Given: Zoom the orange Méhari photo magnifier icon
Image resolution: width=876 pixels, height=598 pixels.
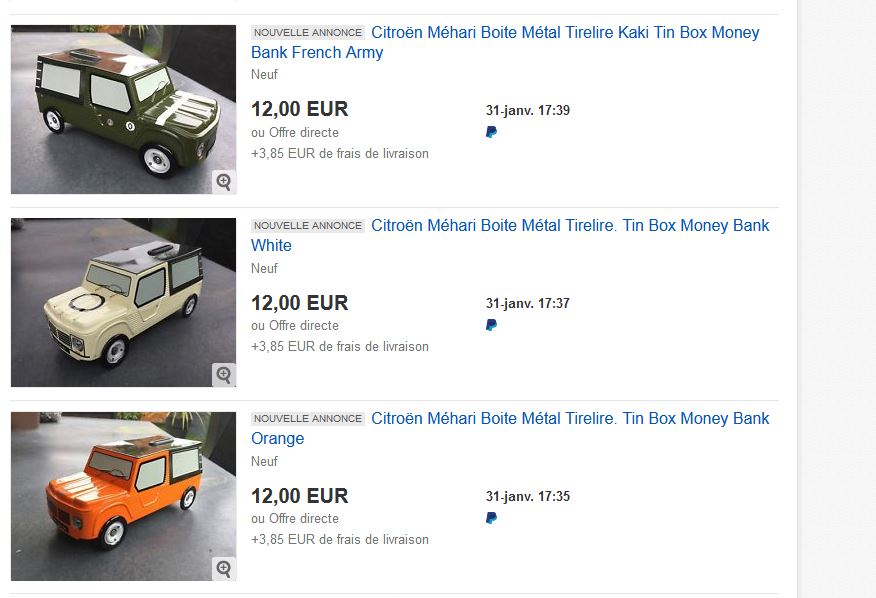Looking at the screenshot, I should point(224,568).
